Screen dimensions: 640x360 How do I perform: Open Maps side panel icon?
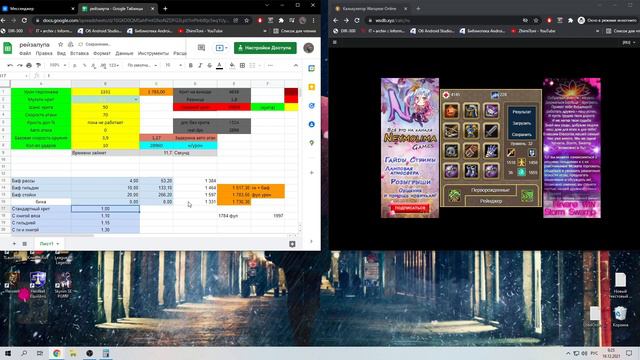pos(311,143)
